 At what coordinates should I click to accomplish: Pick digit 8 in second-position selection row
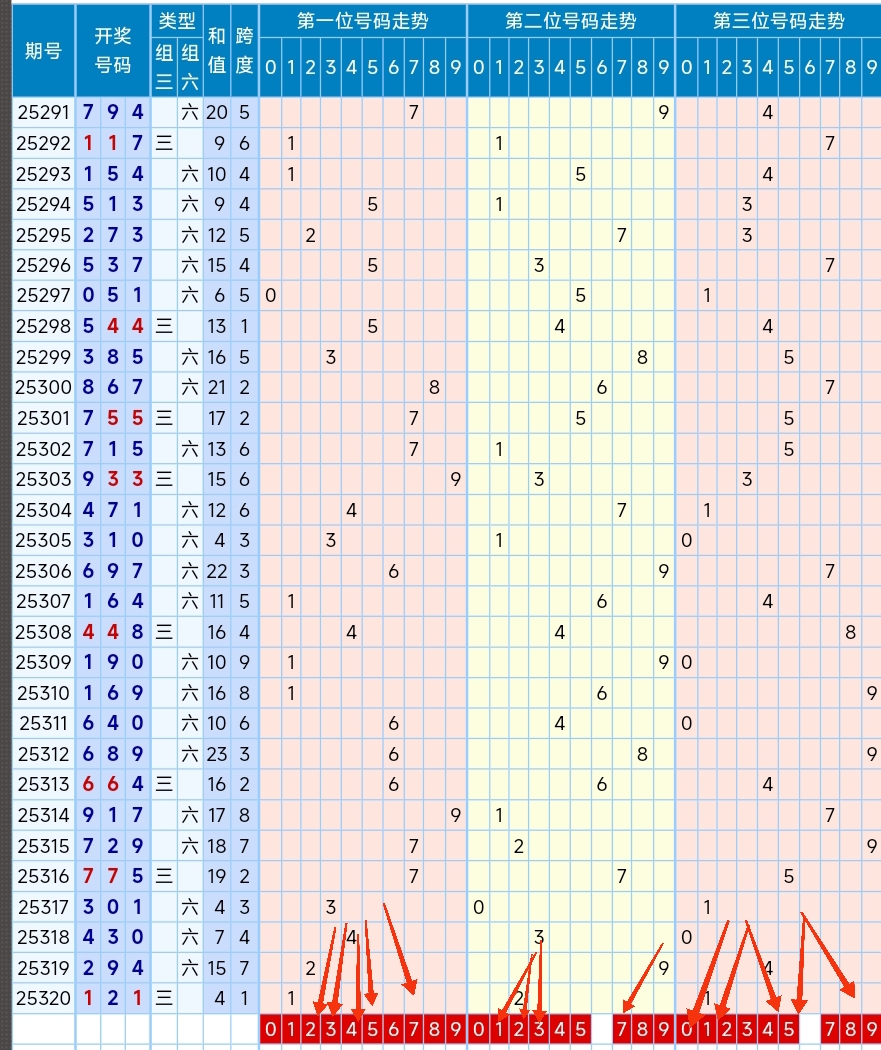click(643, 1029)
